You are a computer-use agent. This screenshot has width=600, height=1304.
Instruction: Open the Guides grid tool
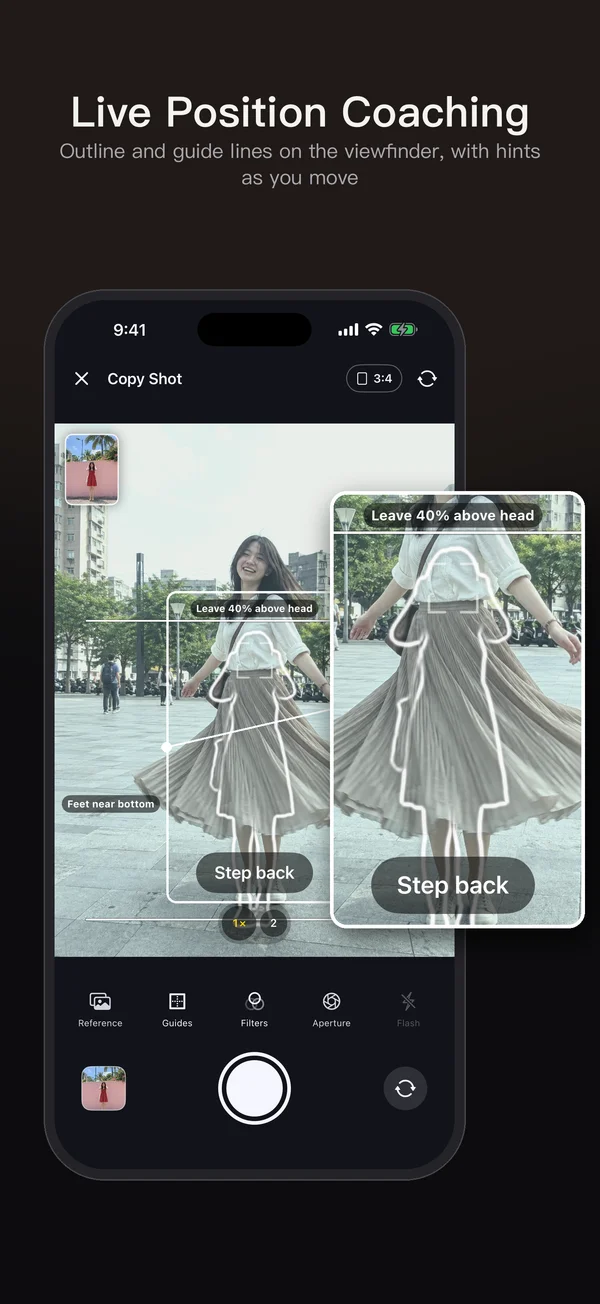pyautogui.click(x=177, y=1009)
